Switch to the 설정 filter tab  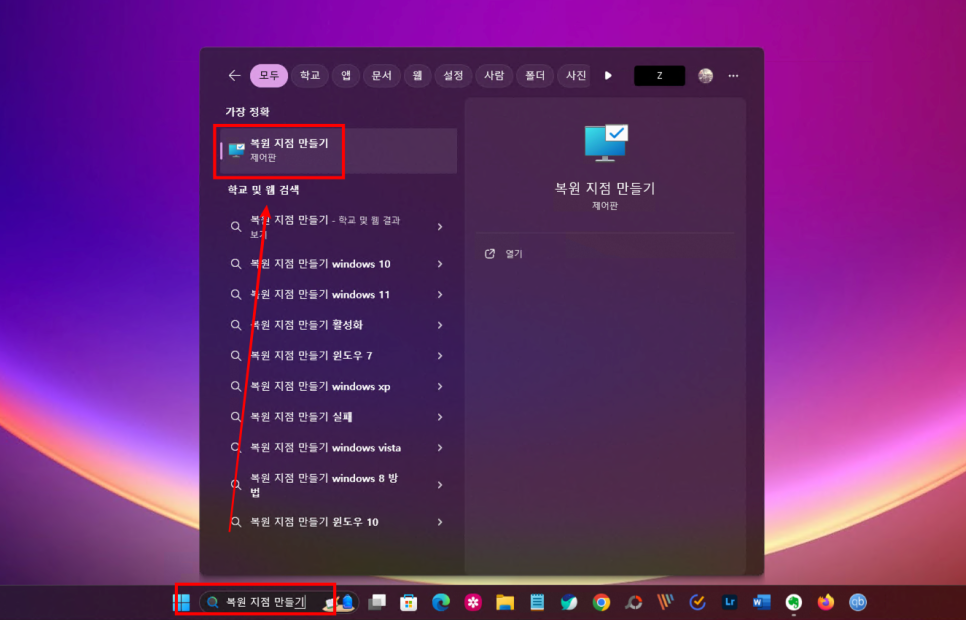tap(453, 76)
